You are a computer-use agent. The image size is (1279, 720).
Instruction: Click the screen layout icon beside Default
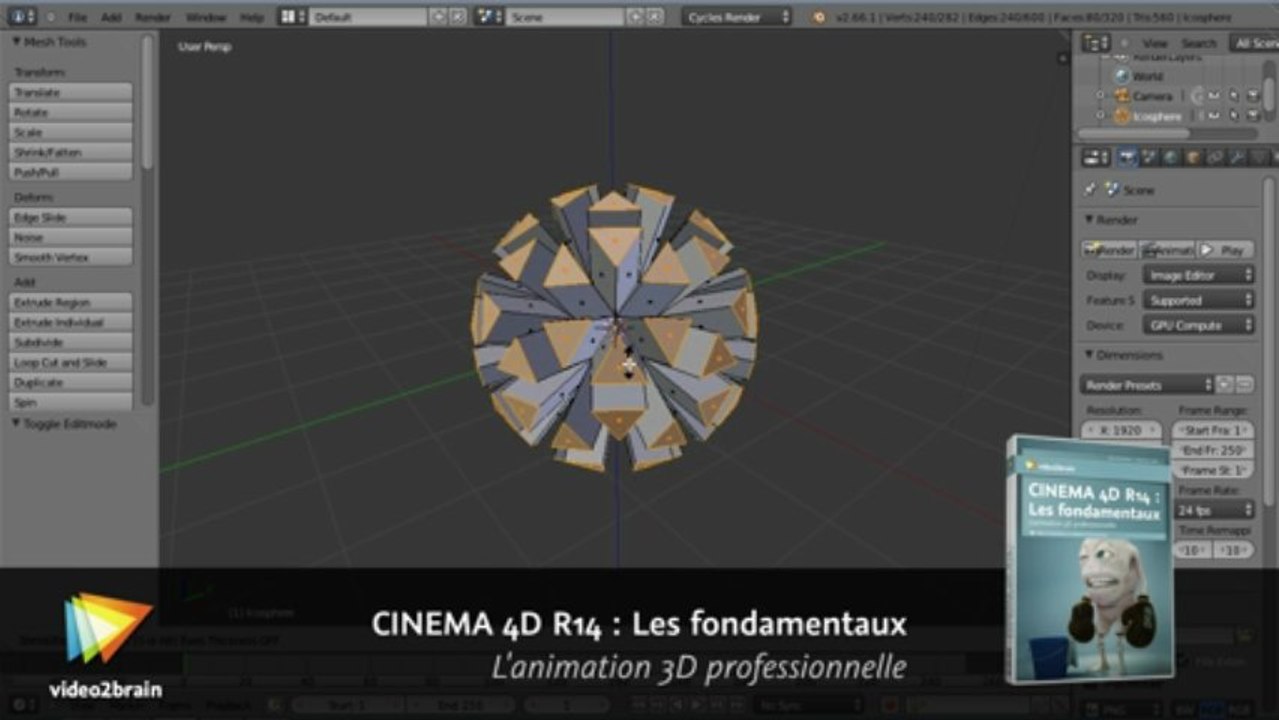point(291,17)
